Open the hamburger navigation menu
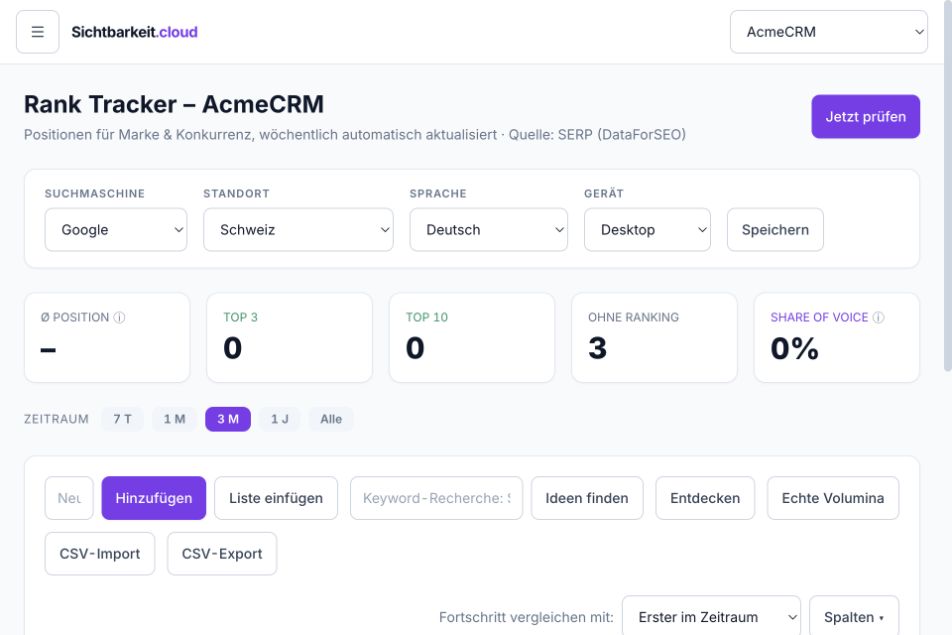Viewport: 952px width, 635px height. pyautogui.click(x=38, y=32)
